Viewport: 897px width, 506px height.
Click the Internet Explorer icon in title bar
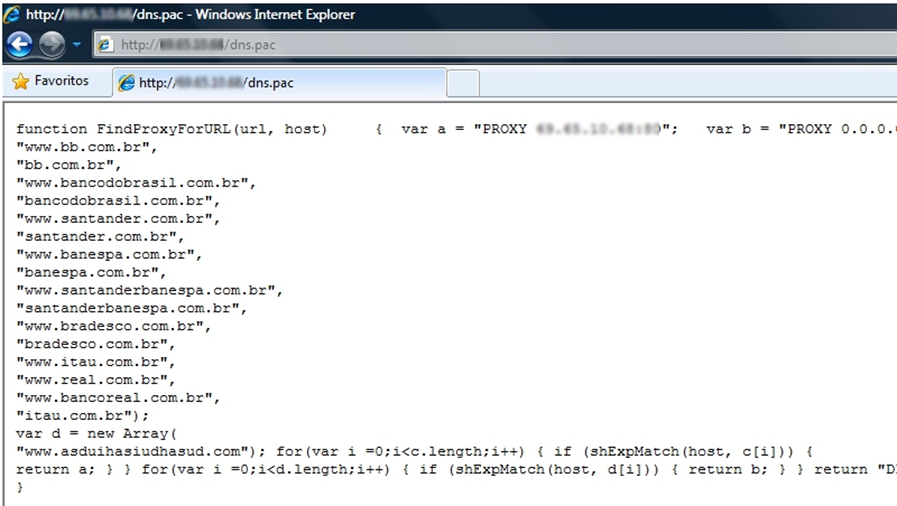point(11,14)
